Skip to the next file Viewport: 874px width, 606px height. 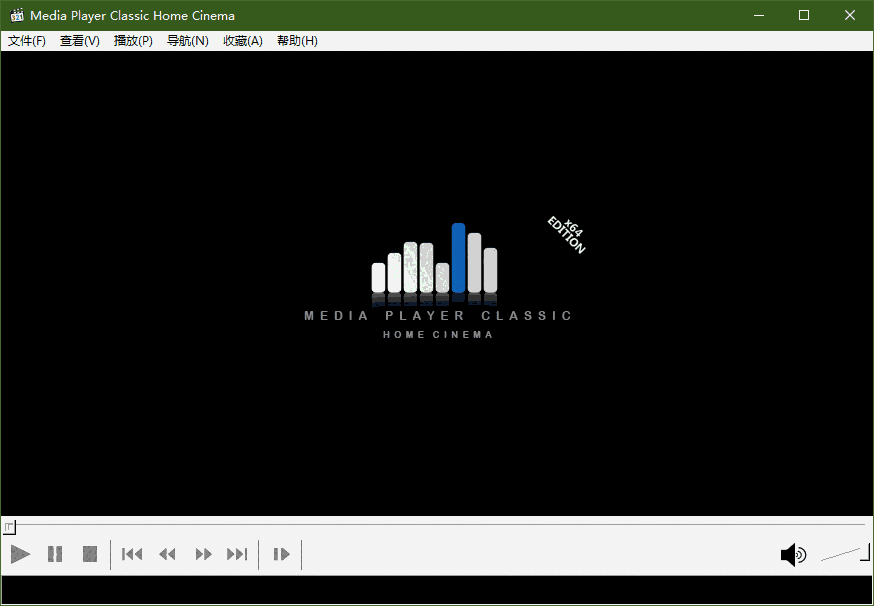(x=237, y=554)
